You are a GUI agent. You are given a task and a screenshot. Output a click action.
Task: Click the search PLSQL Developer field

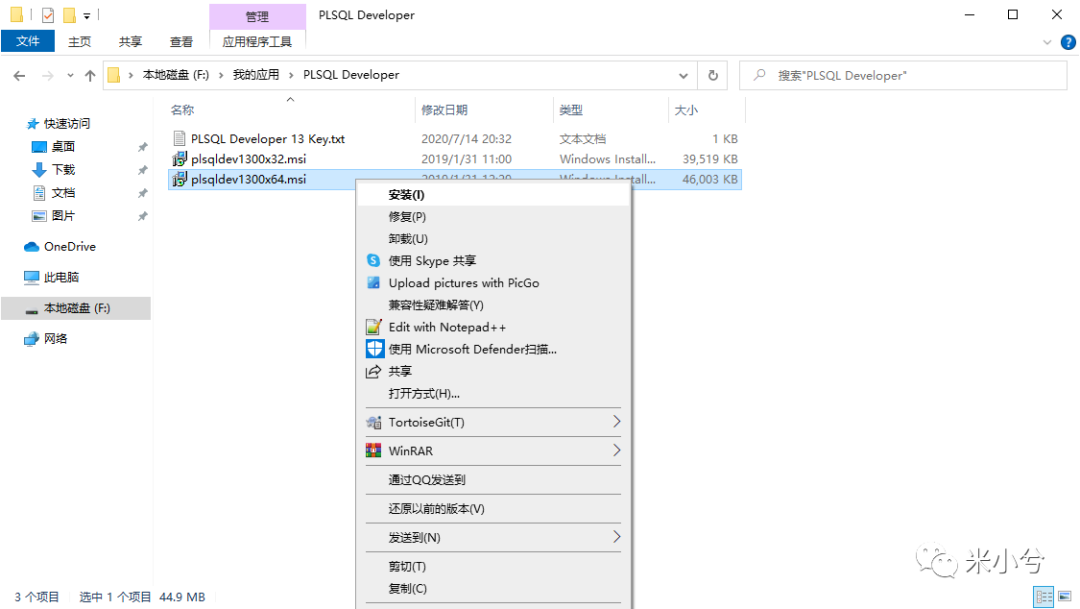pyautogui.click(x=903, y=76)
